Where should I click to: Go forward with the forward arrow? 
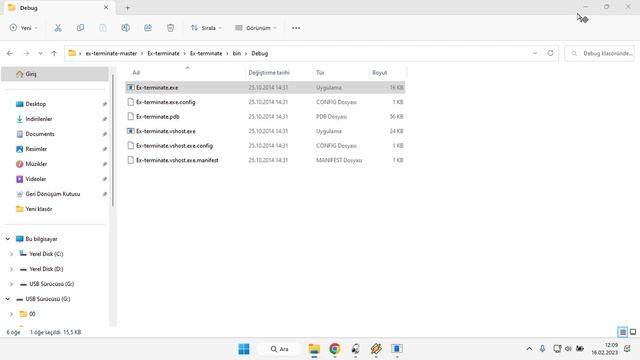pos(26,53)
